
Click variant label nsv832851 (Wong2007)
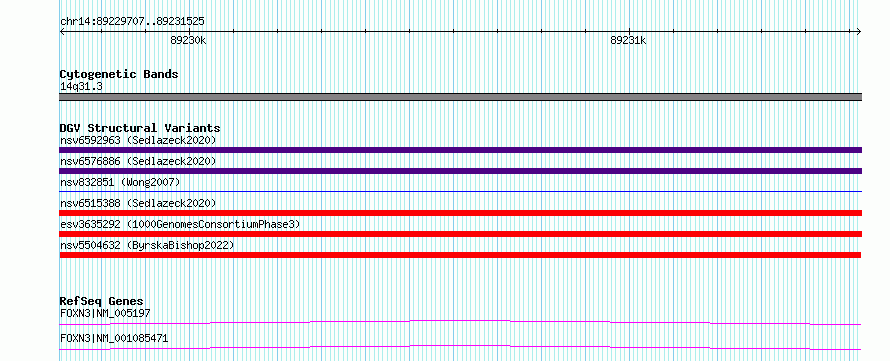click(x=120, y=182)
